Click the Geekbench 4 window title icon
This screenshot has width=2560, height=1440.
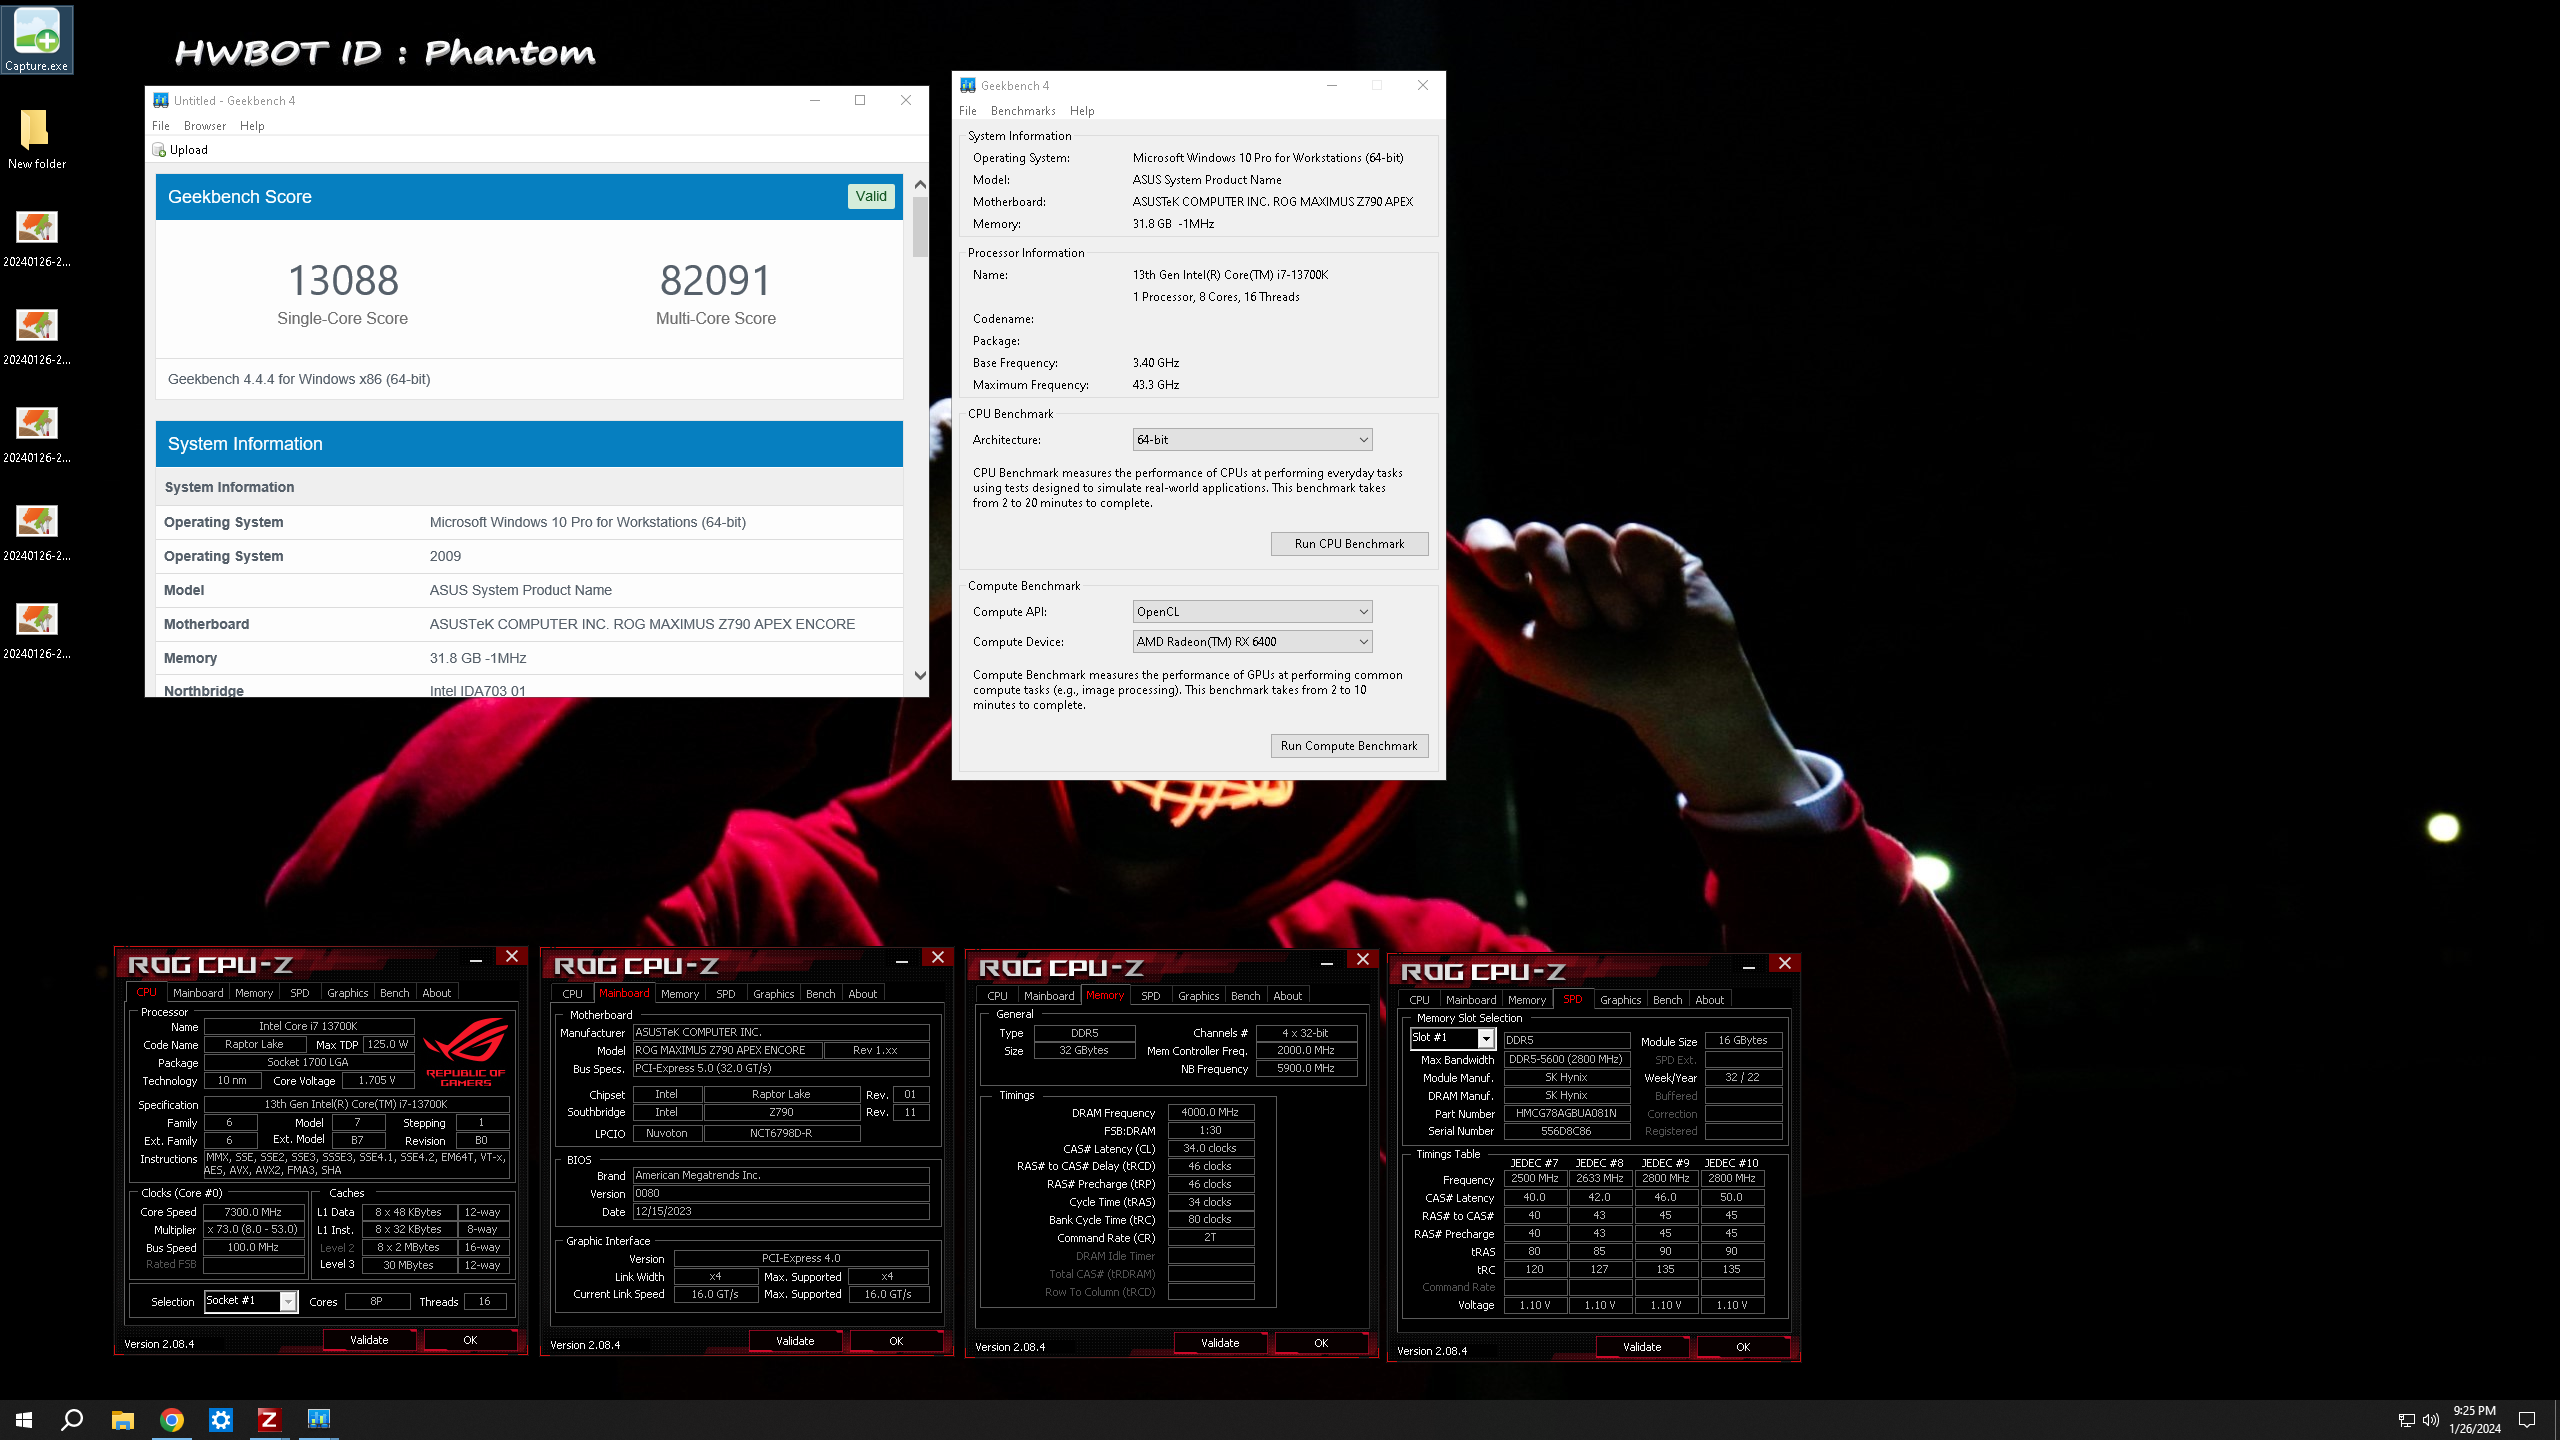click(x=967, y=85)
